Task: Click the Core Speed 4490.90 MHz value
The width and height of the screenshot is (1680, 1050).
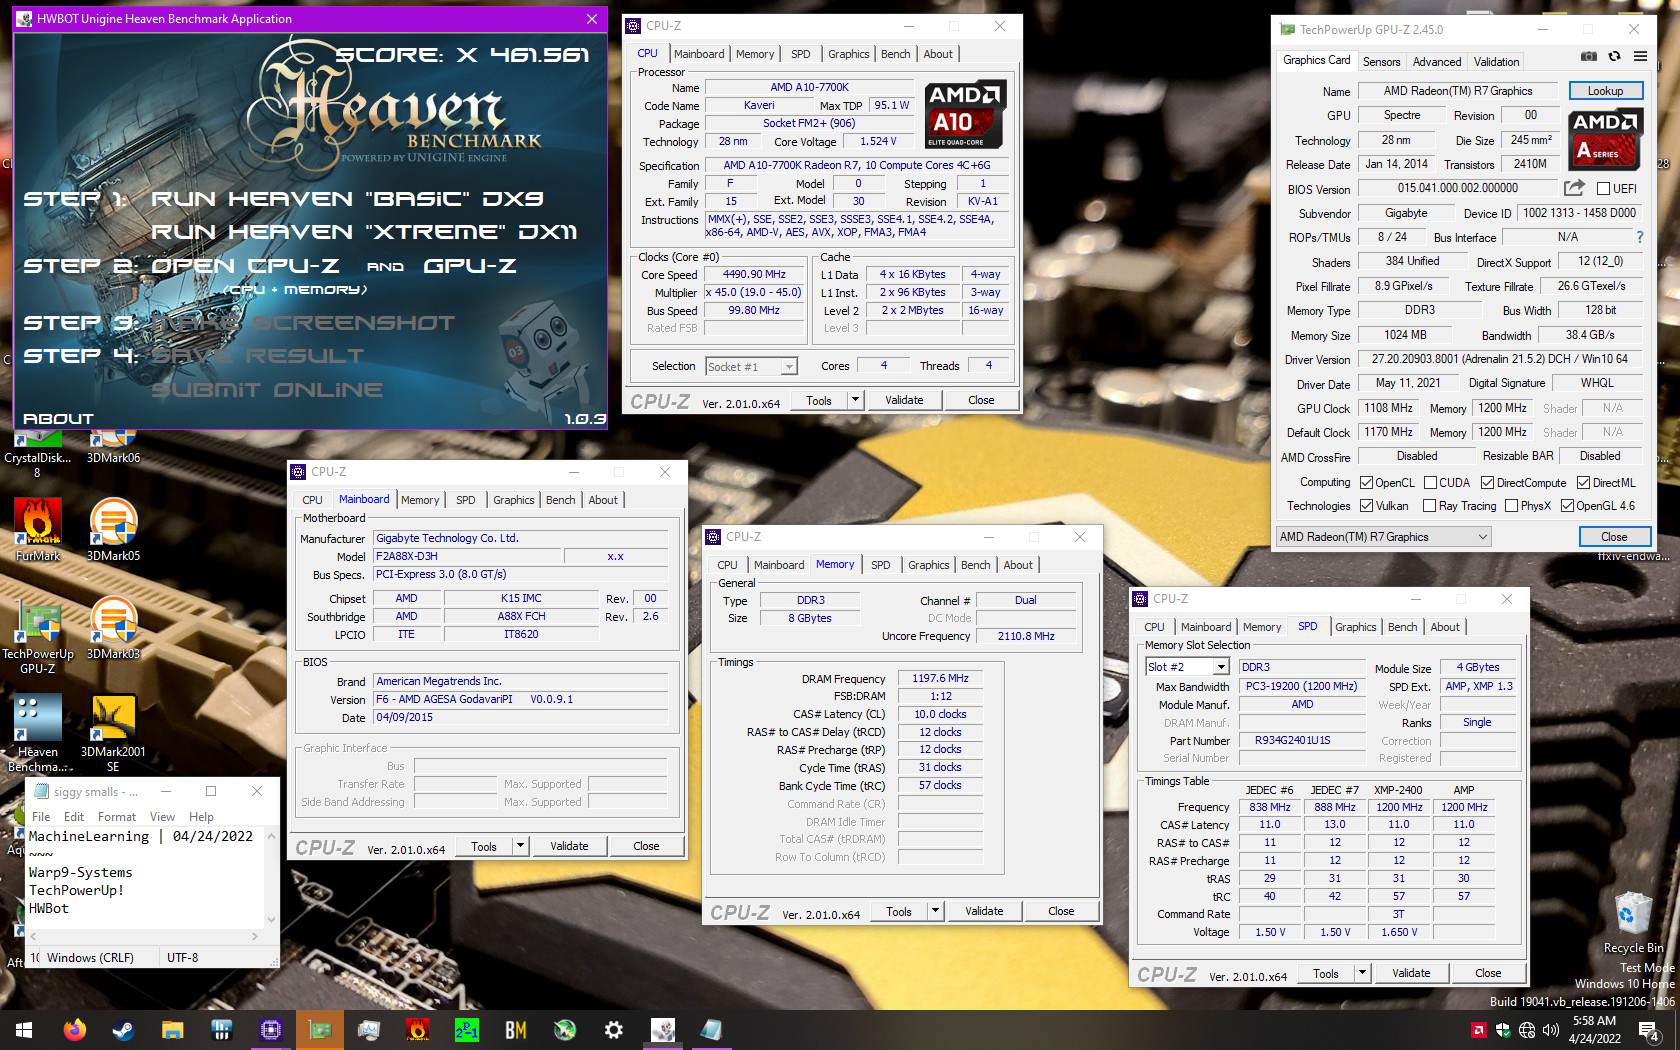Action: pyautogui.click(x=754, y=274)
